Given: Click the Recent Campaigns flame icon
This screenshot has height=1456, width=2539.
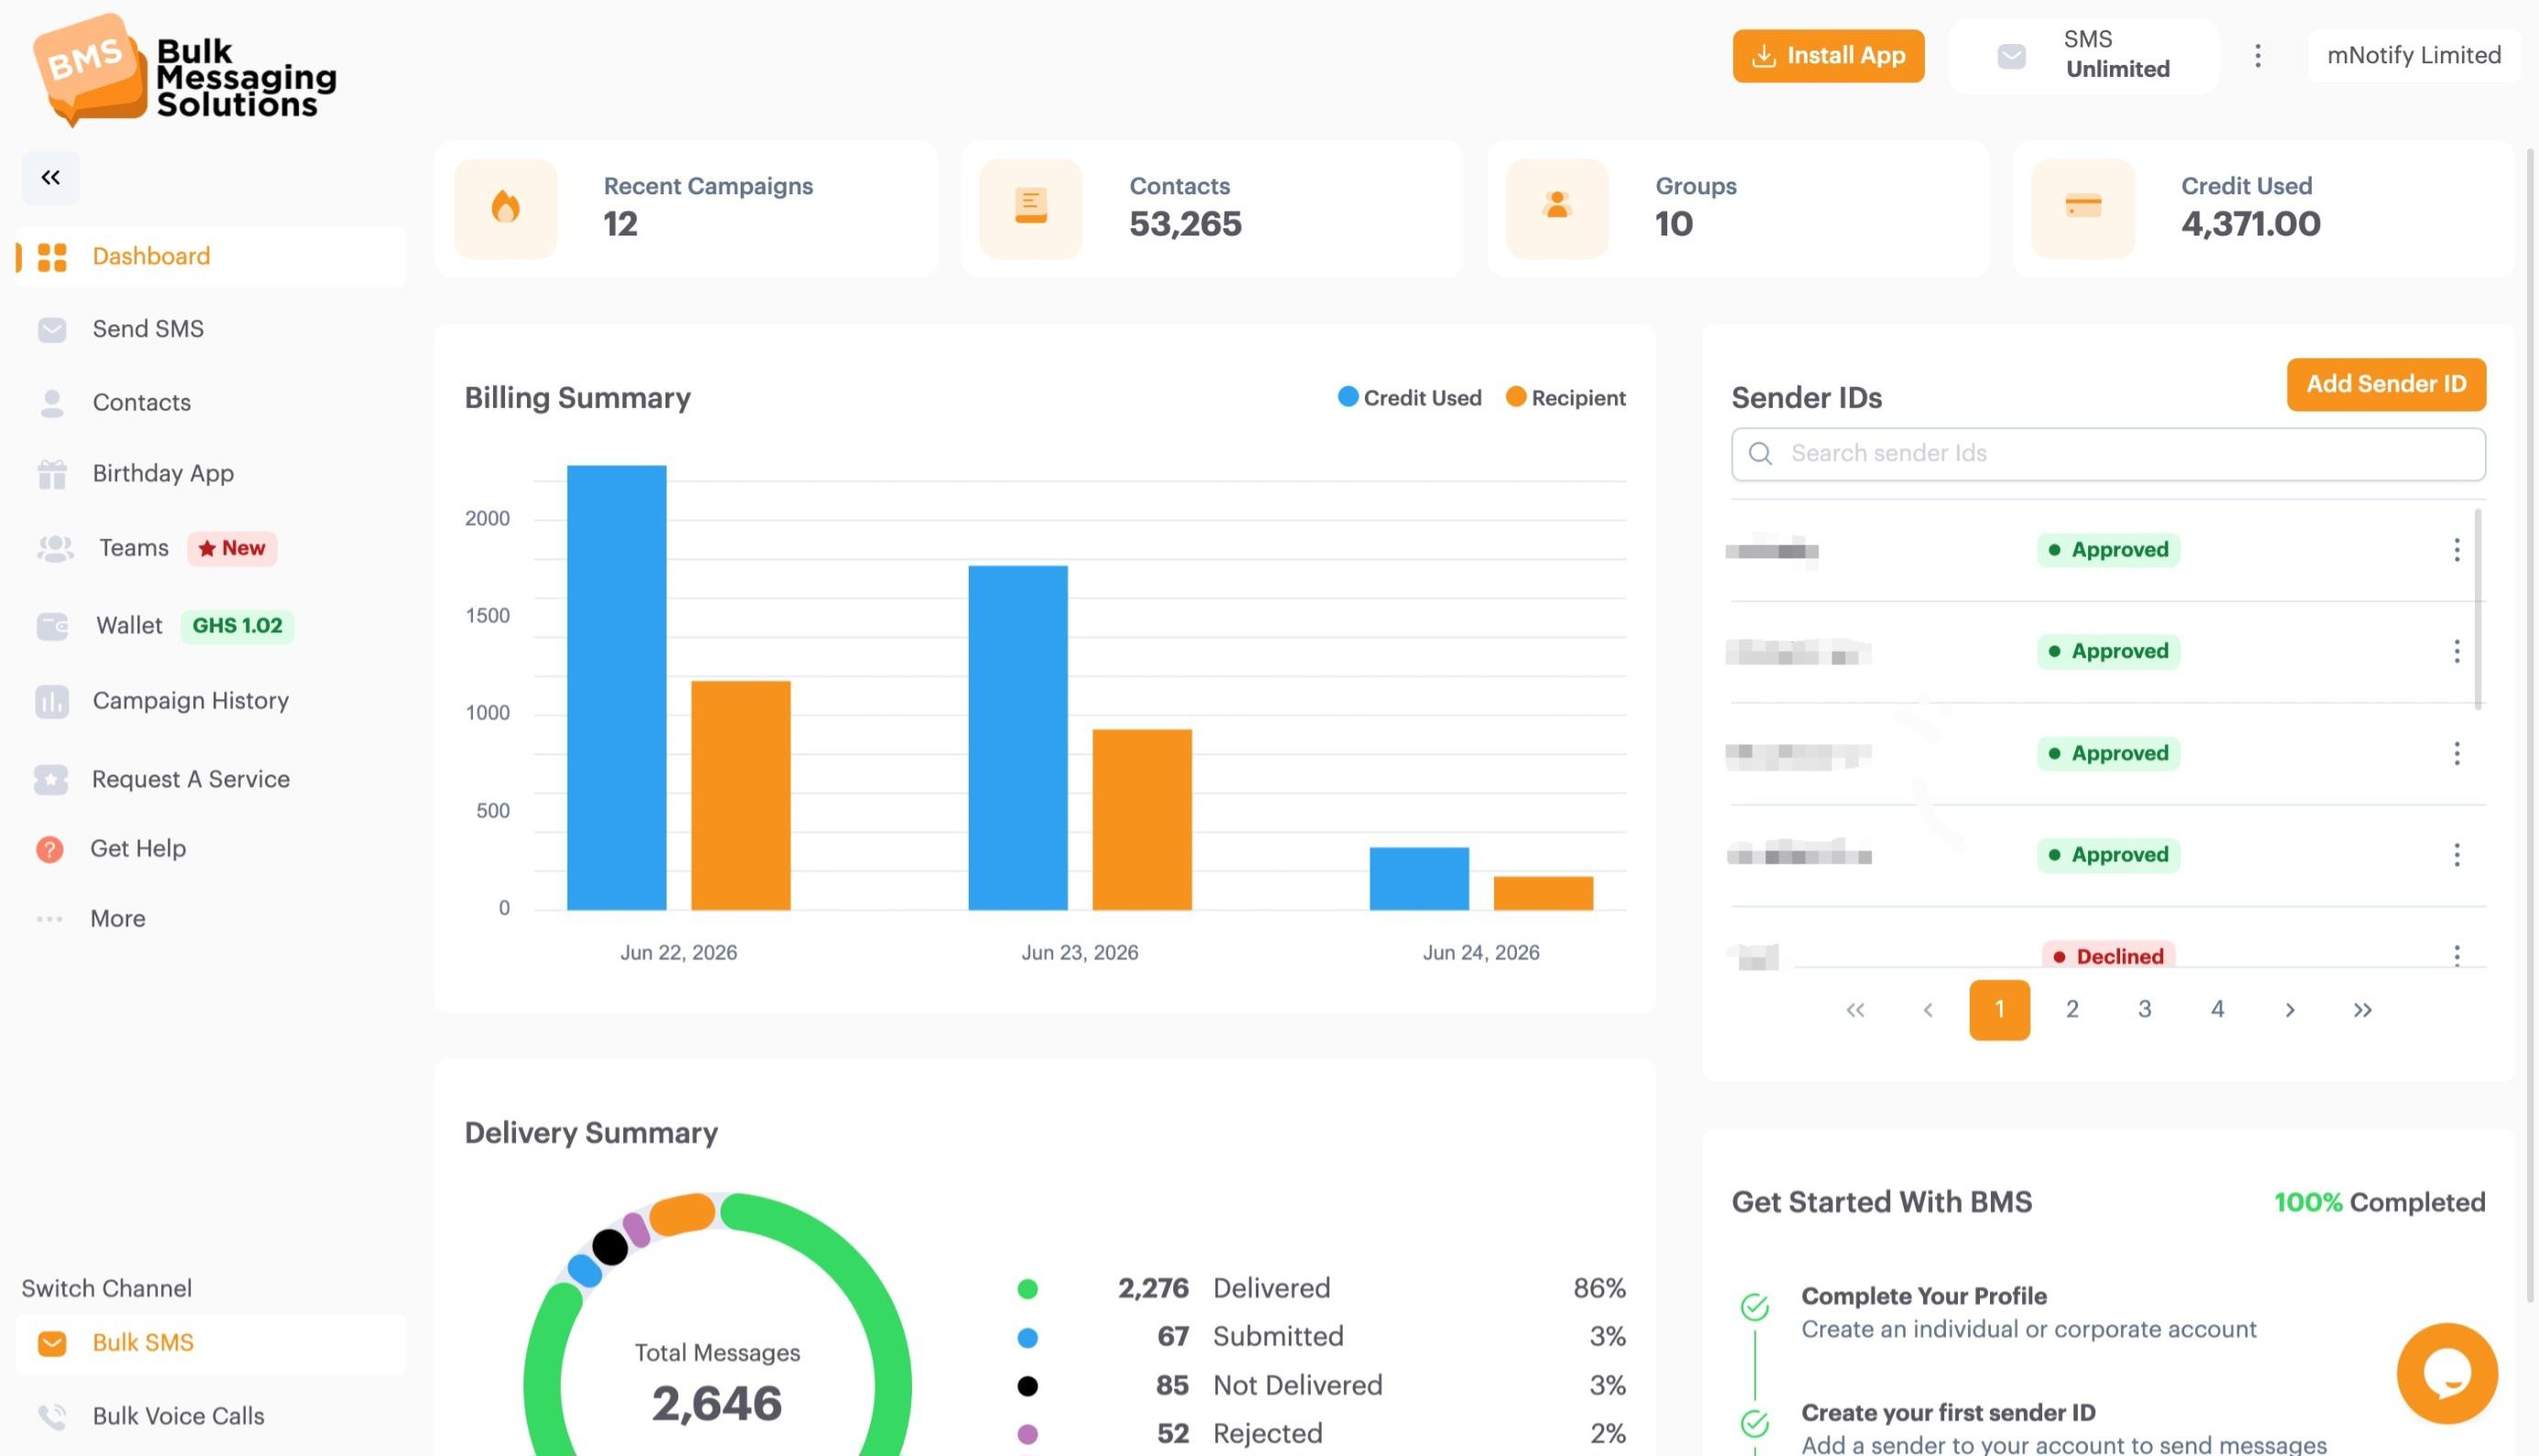Looking at the screenshot, I should (506, 208).
